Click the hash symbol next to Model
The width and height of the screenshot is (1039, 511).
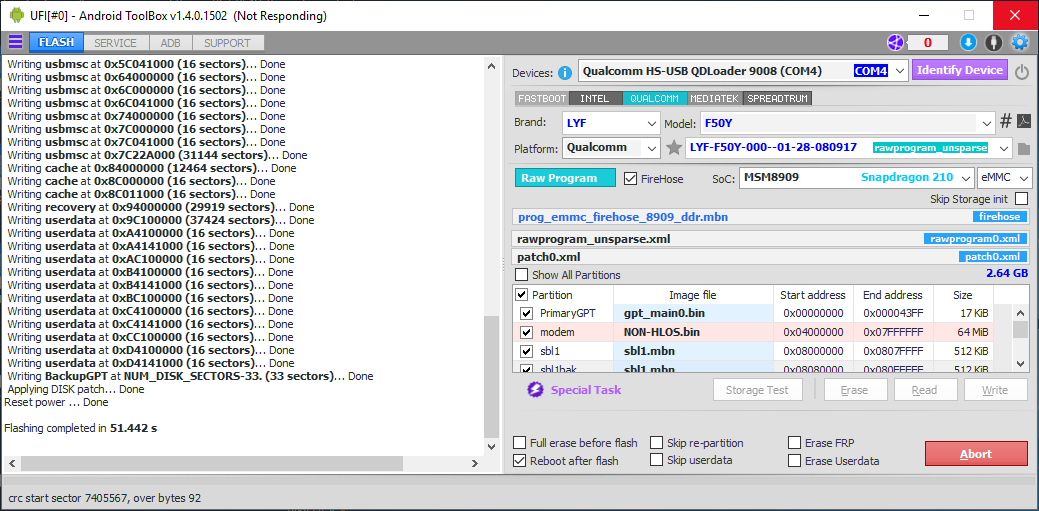pos(1005,121)
